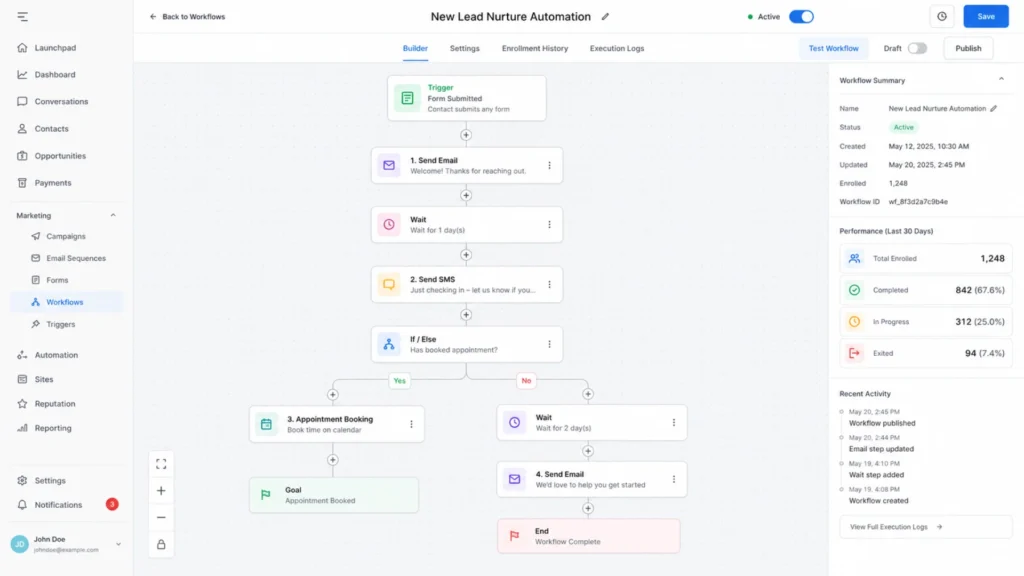This screenshot has width=1024, height=576.
Task: Switch to the Settings tab
Action: click(464, 48)
